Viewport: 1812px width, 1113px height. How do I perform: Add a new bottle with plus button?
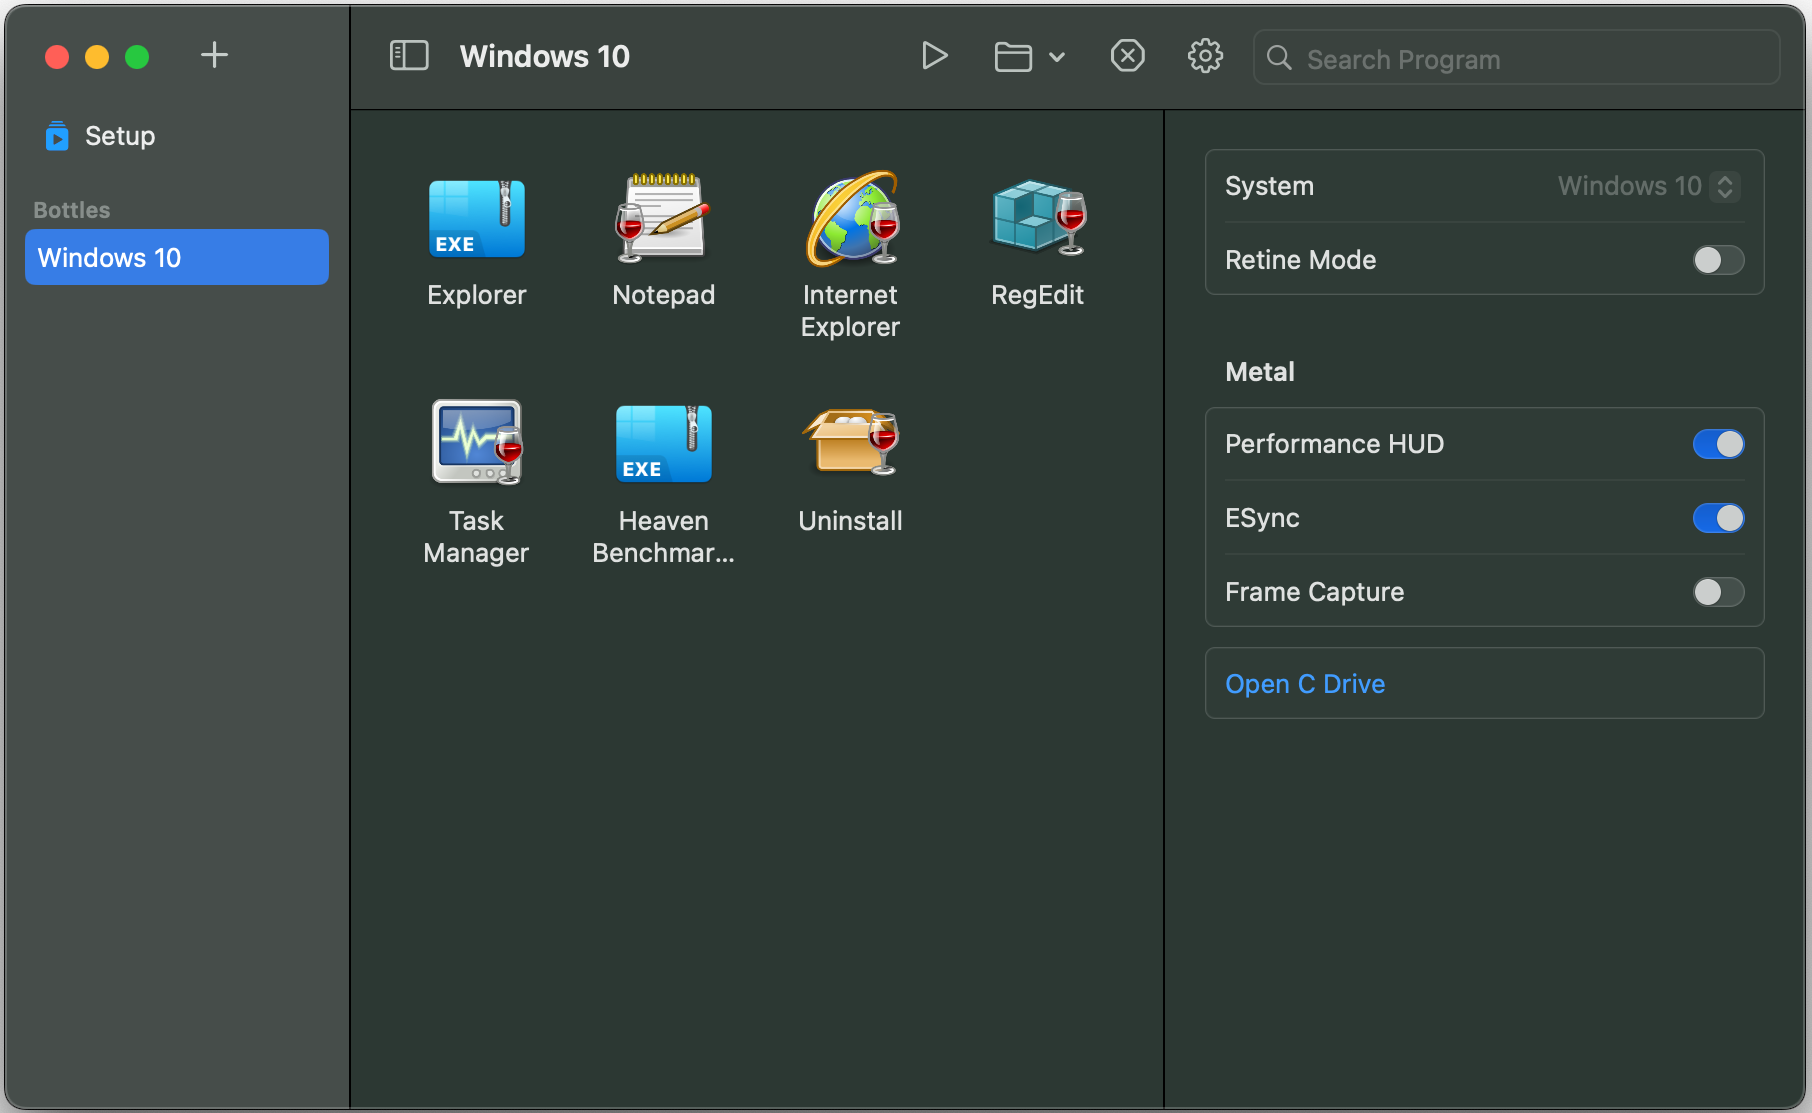(x=214, y=55)
